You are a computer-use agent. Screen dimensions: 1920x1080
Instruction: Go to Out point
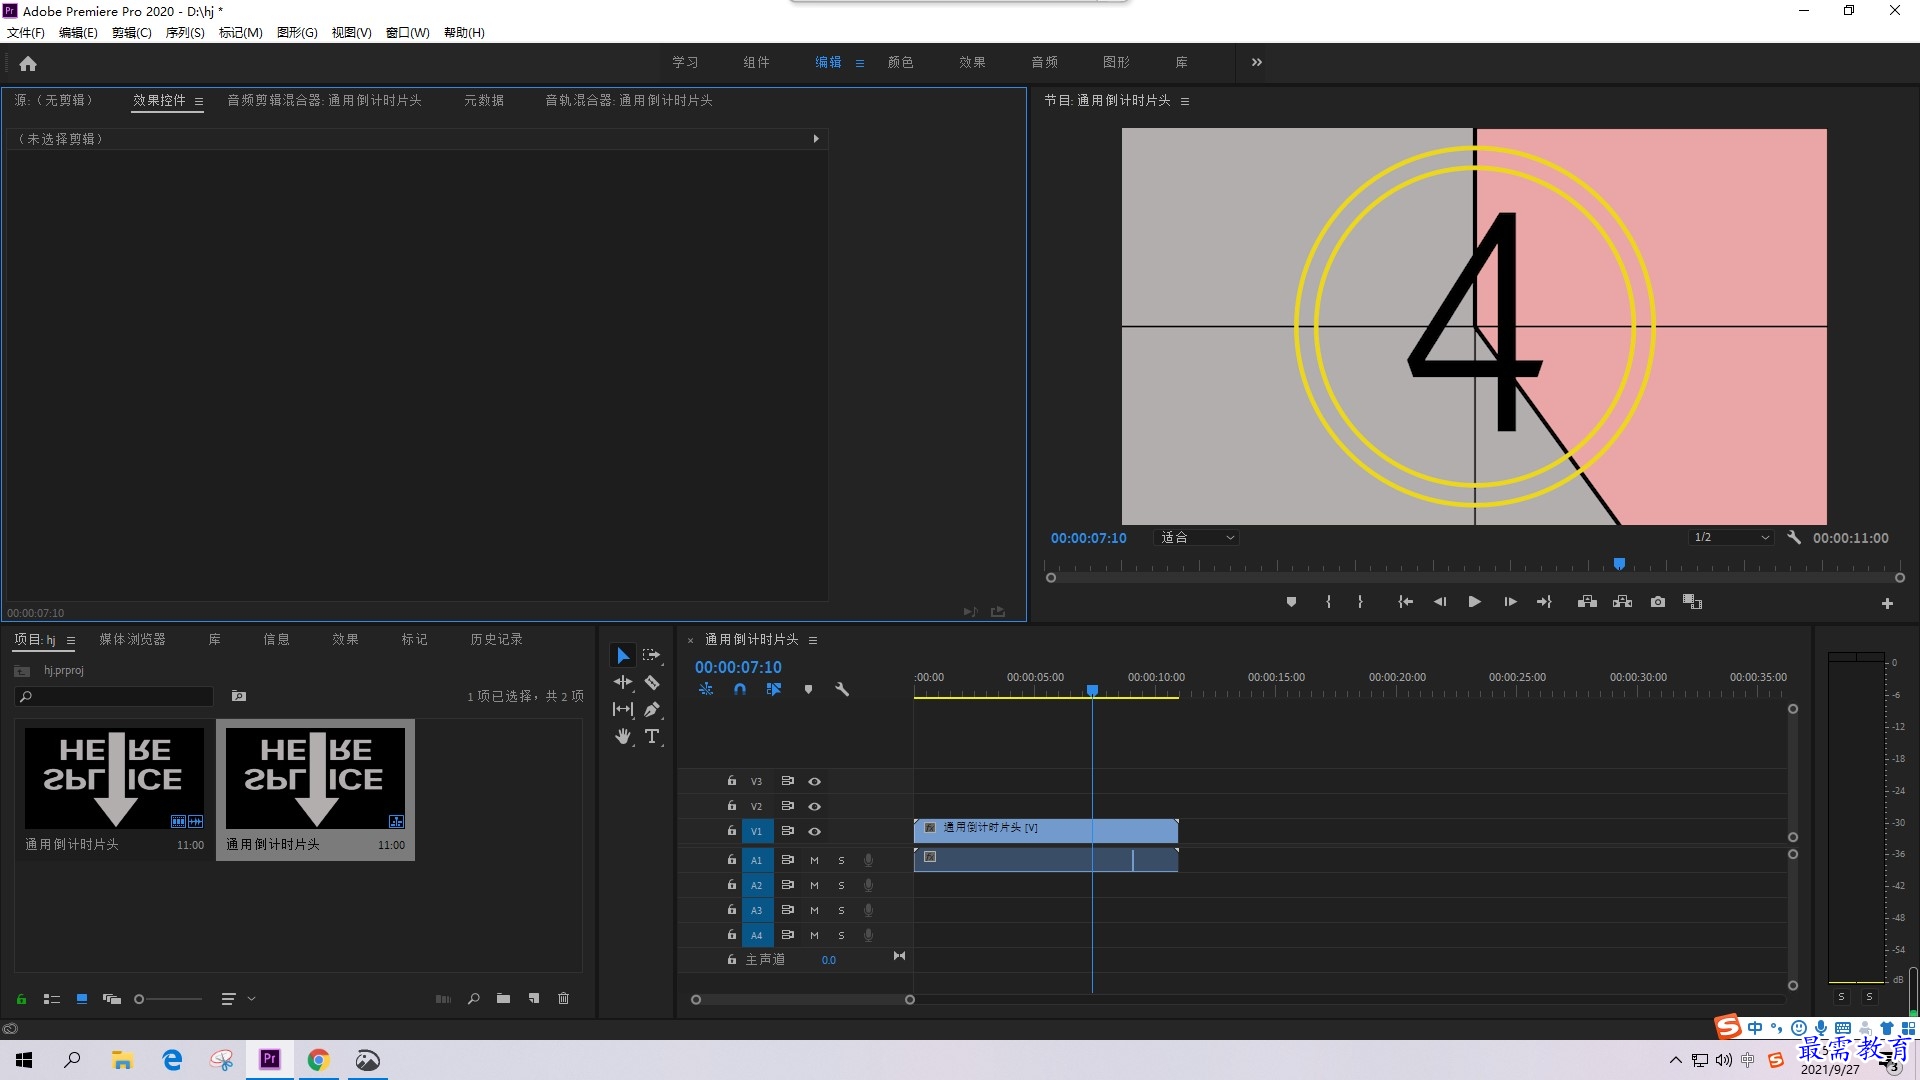click(1544, 602)
